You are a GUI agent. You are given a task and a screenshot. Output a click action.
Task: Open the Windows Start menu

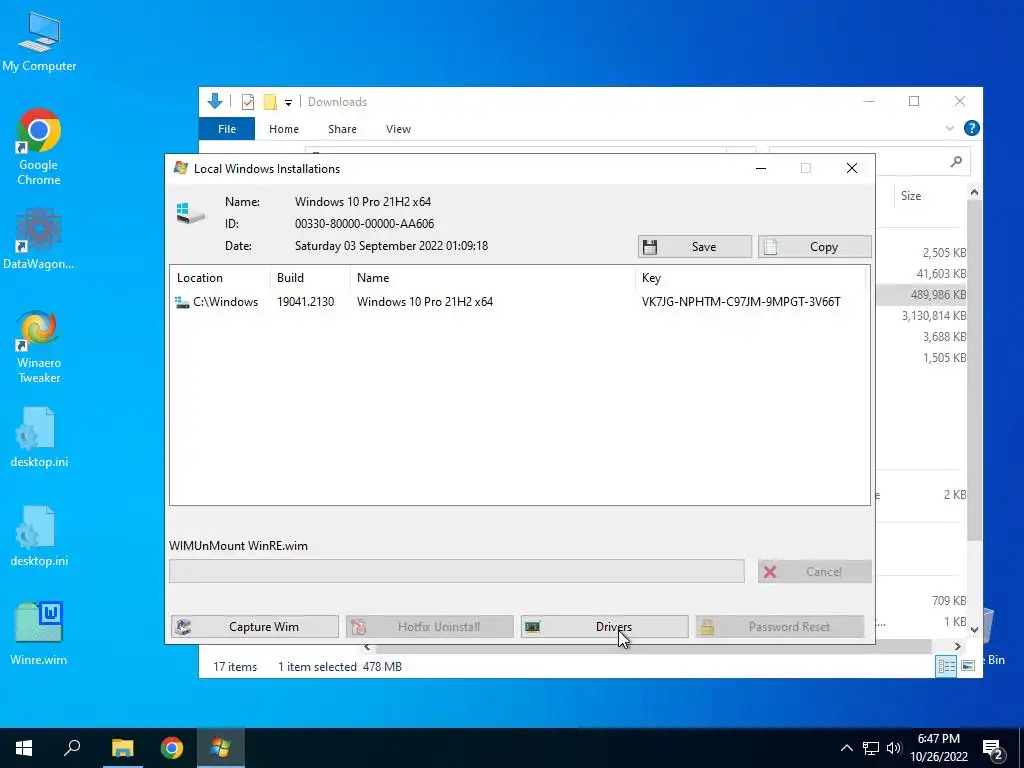[x=24, y=748]
